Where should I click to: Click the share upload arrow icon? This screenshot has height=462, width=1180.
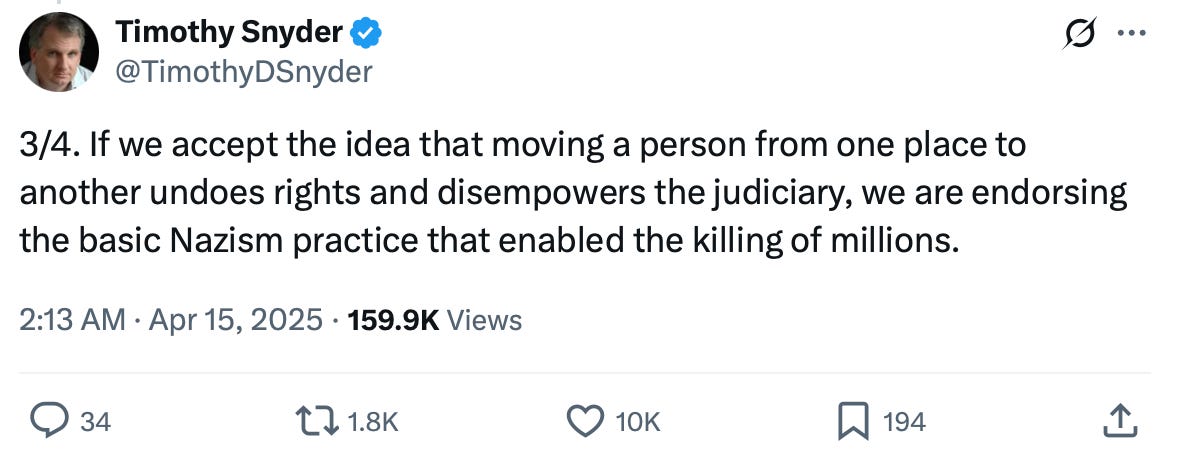coord(1119,421)
